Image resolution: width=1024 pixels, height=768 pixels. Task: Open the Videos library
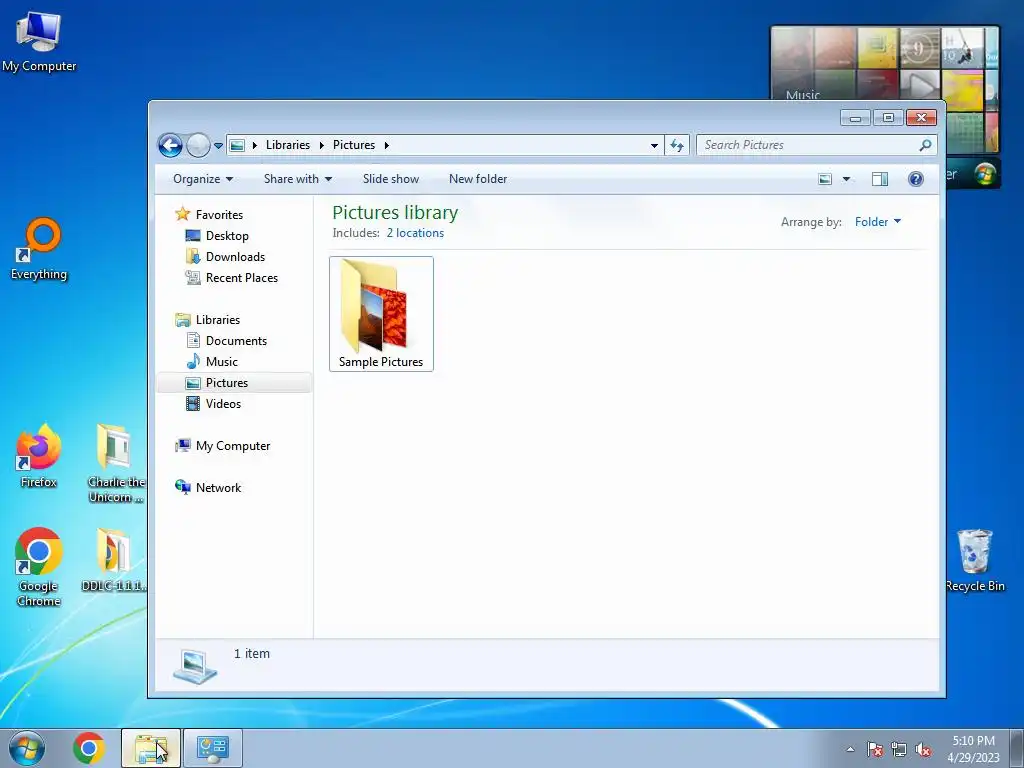(223, 404)
